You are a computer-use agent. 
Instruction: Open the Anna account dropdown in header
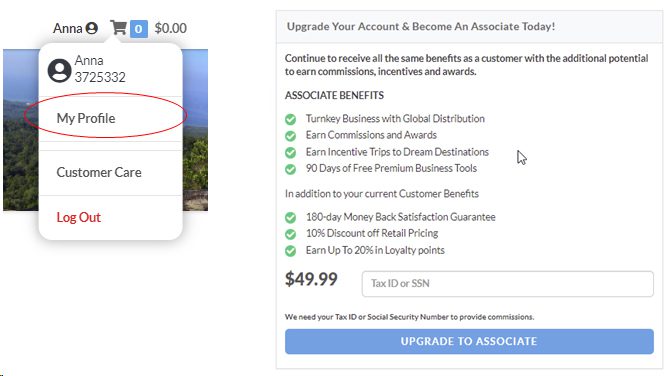(x=75, y=28)
